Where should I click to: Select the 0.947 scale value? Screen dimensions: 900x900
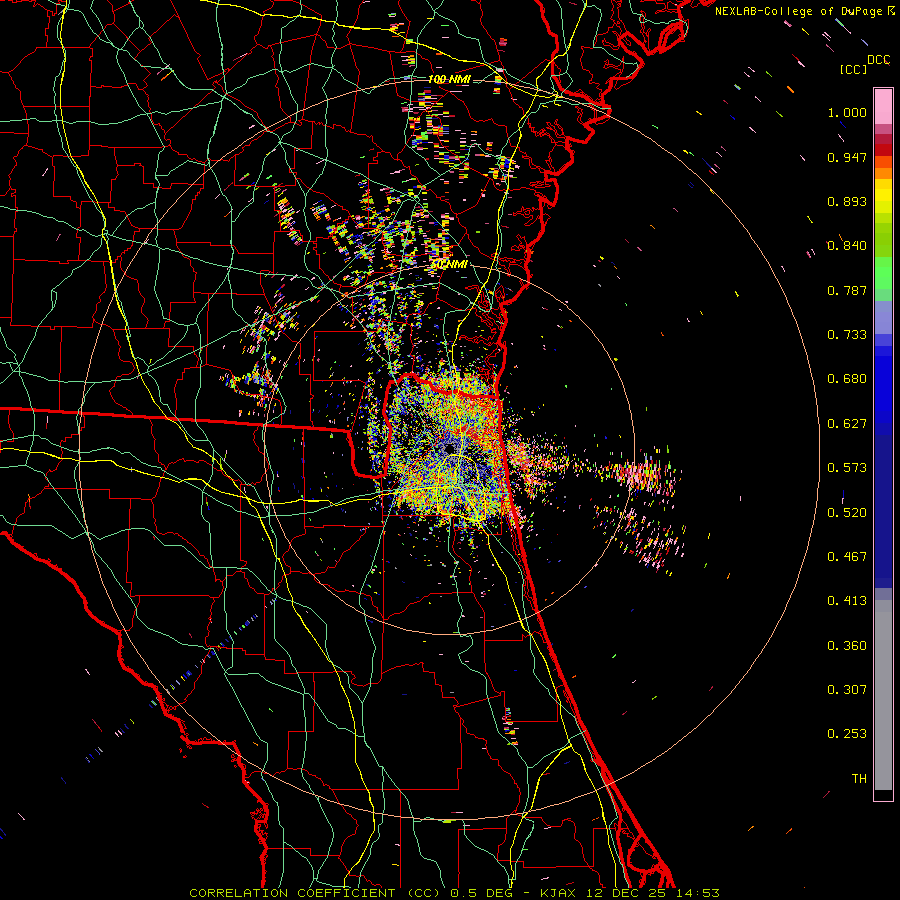[847, 157]
